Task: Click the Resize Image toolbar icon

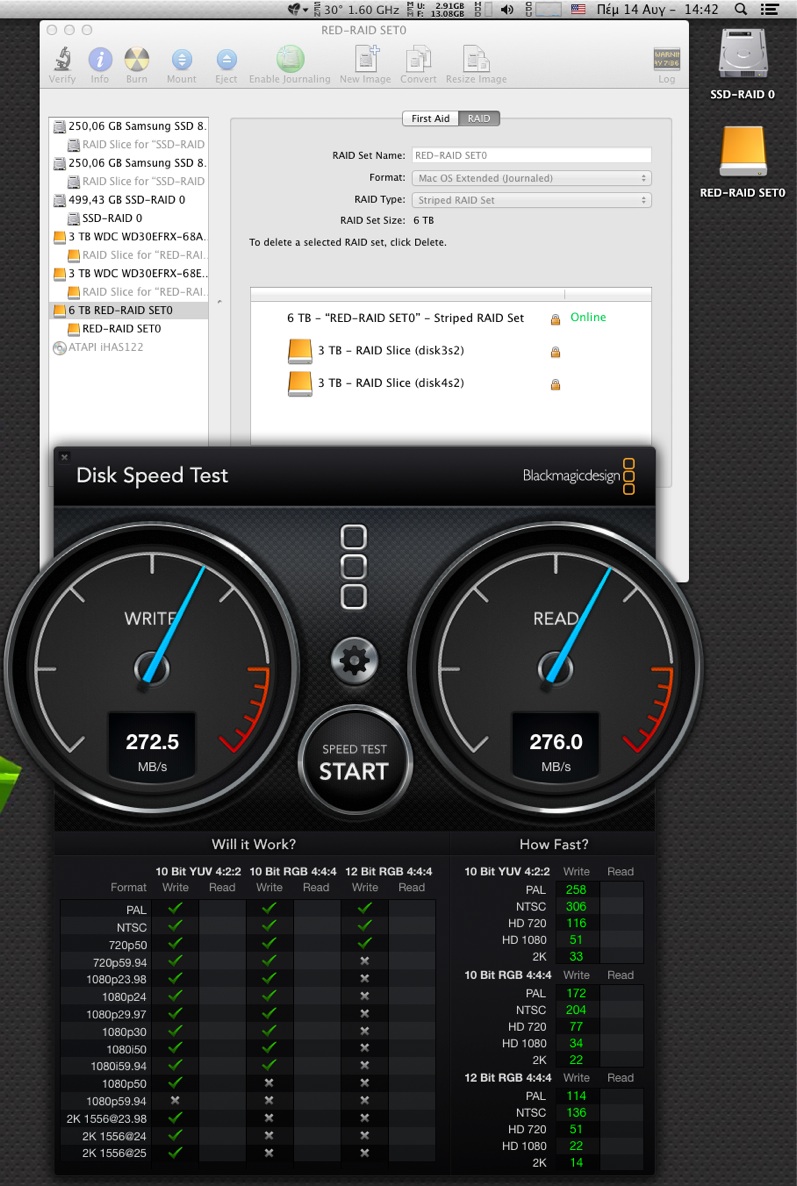Action: pyautogui.click(x=476, y=59)
